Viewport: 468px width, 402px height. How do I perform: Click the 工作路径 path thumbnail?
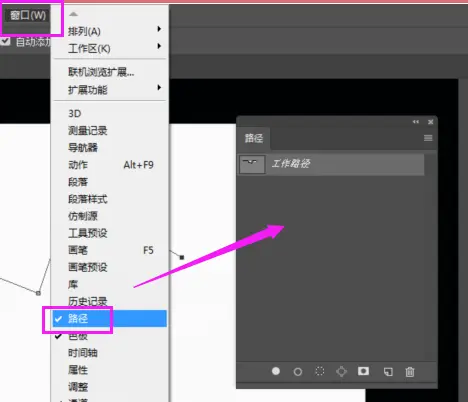click(x=252, y=164)
